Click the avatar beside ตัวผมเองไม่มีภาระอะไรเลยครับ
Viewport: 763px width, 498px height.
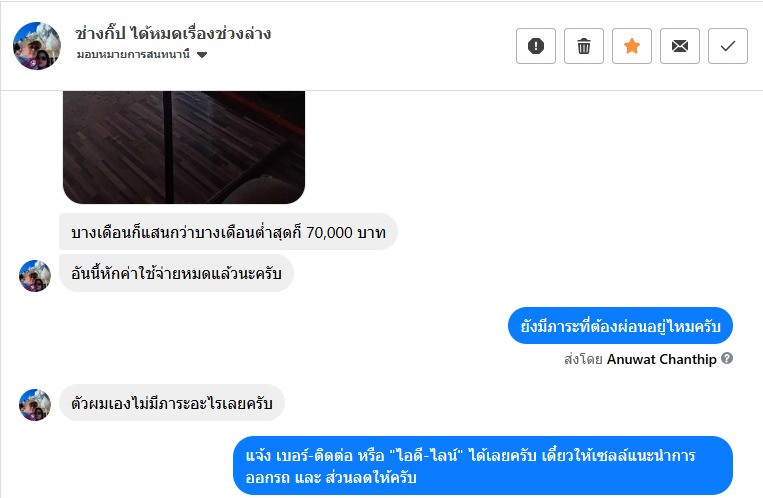coord(35,405)
